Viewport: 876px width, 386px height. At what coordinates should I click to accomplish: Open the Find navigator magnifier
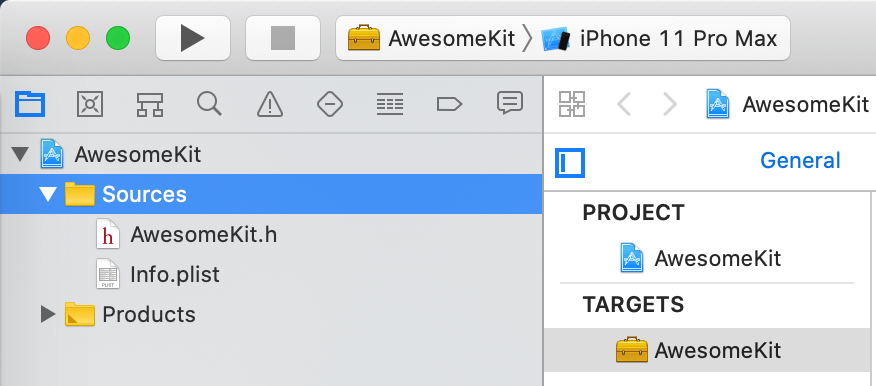[210, 104]
